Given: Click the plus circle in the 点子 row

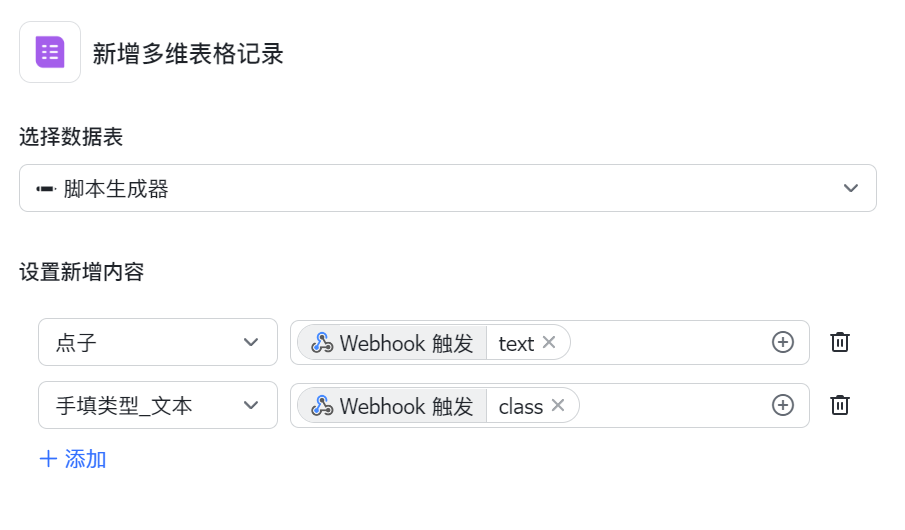Looking at the screenshot, I should click(x=783, y=342).
